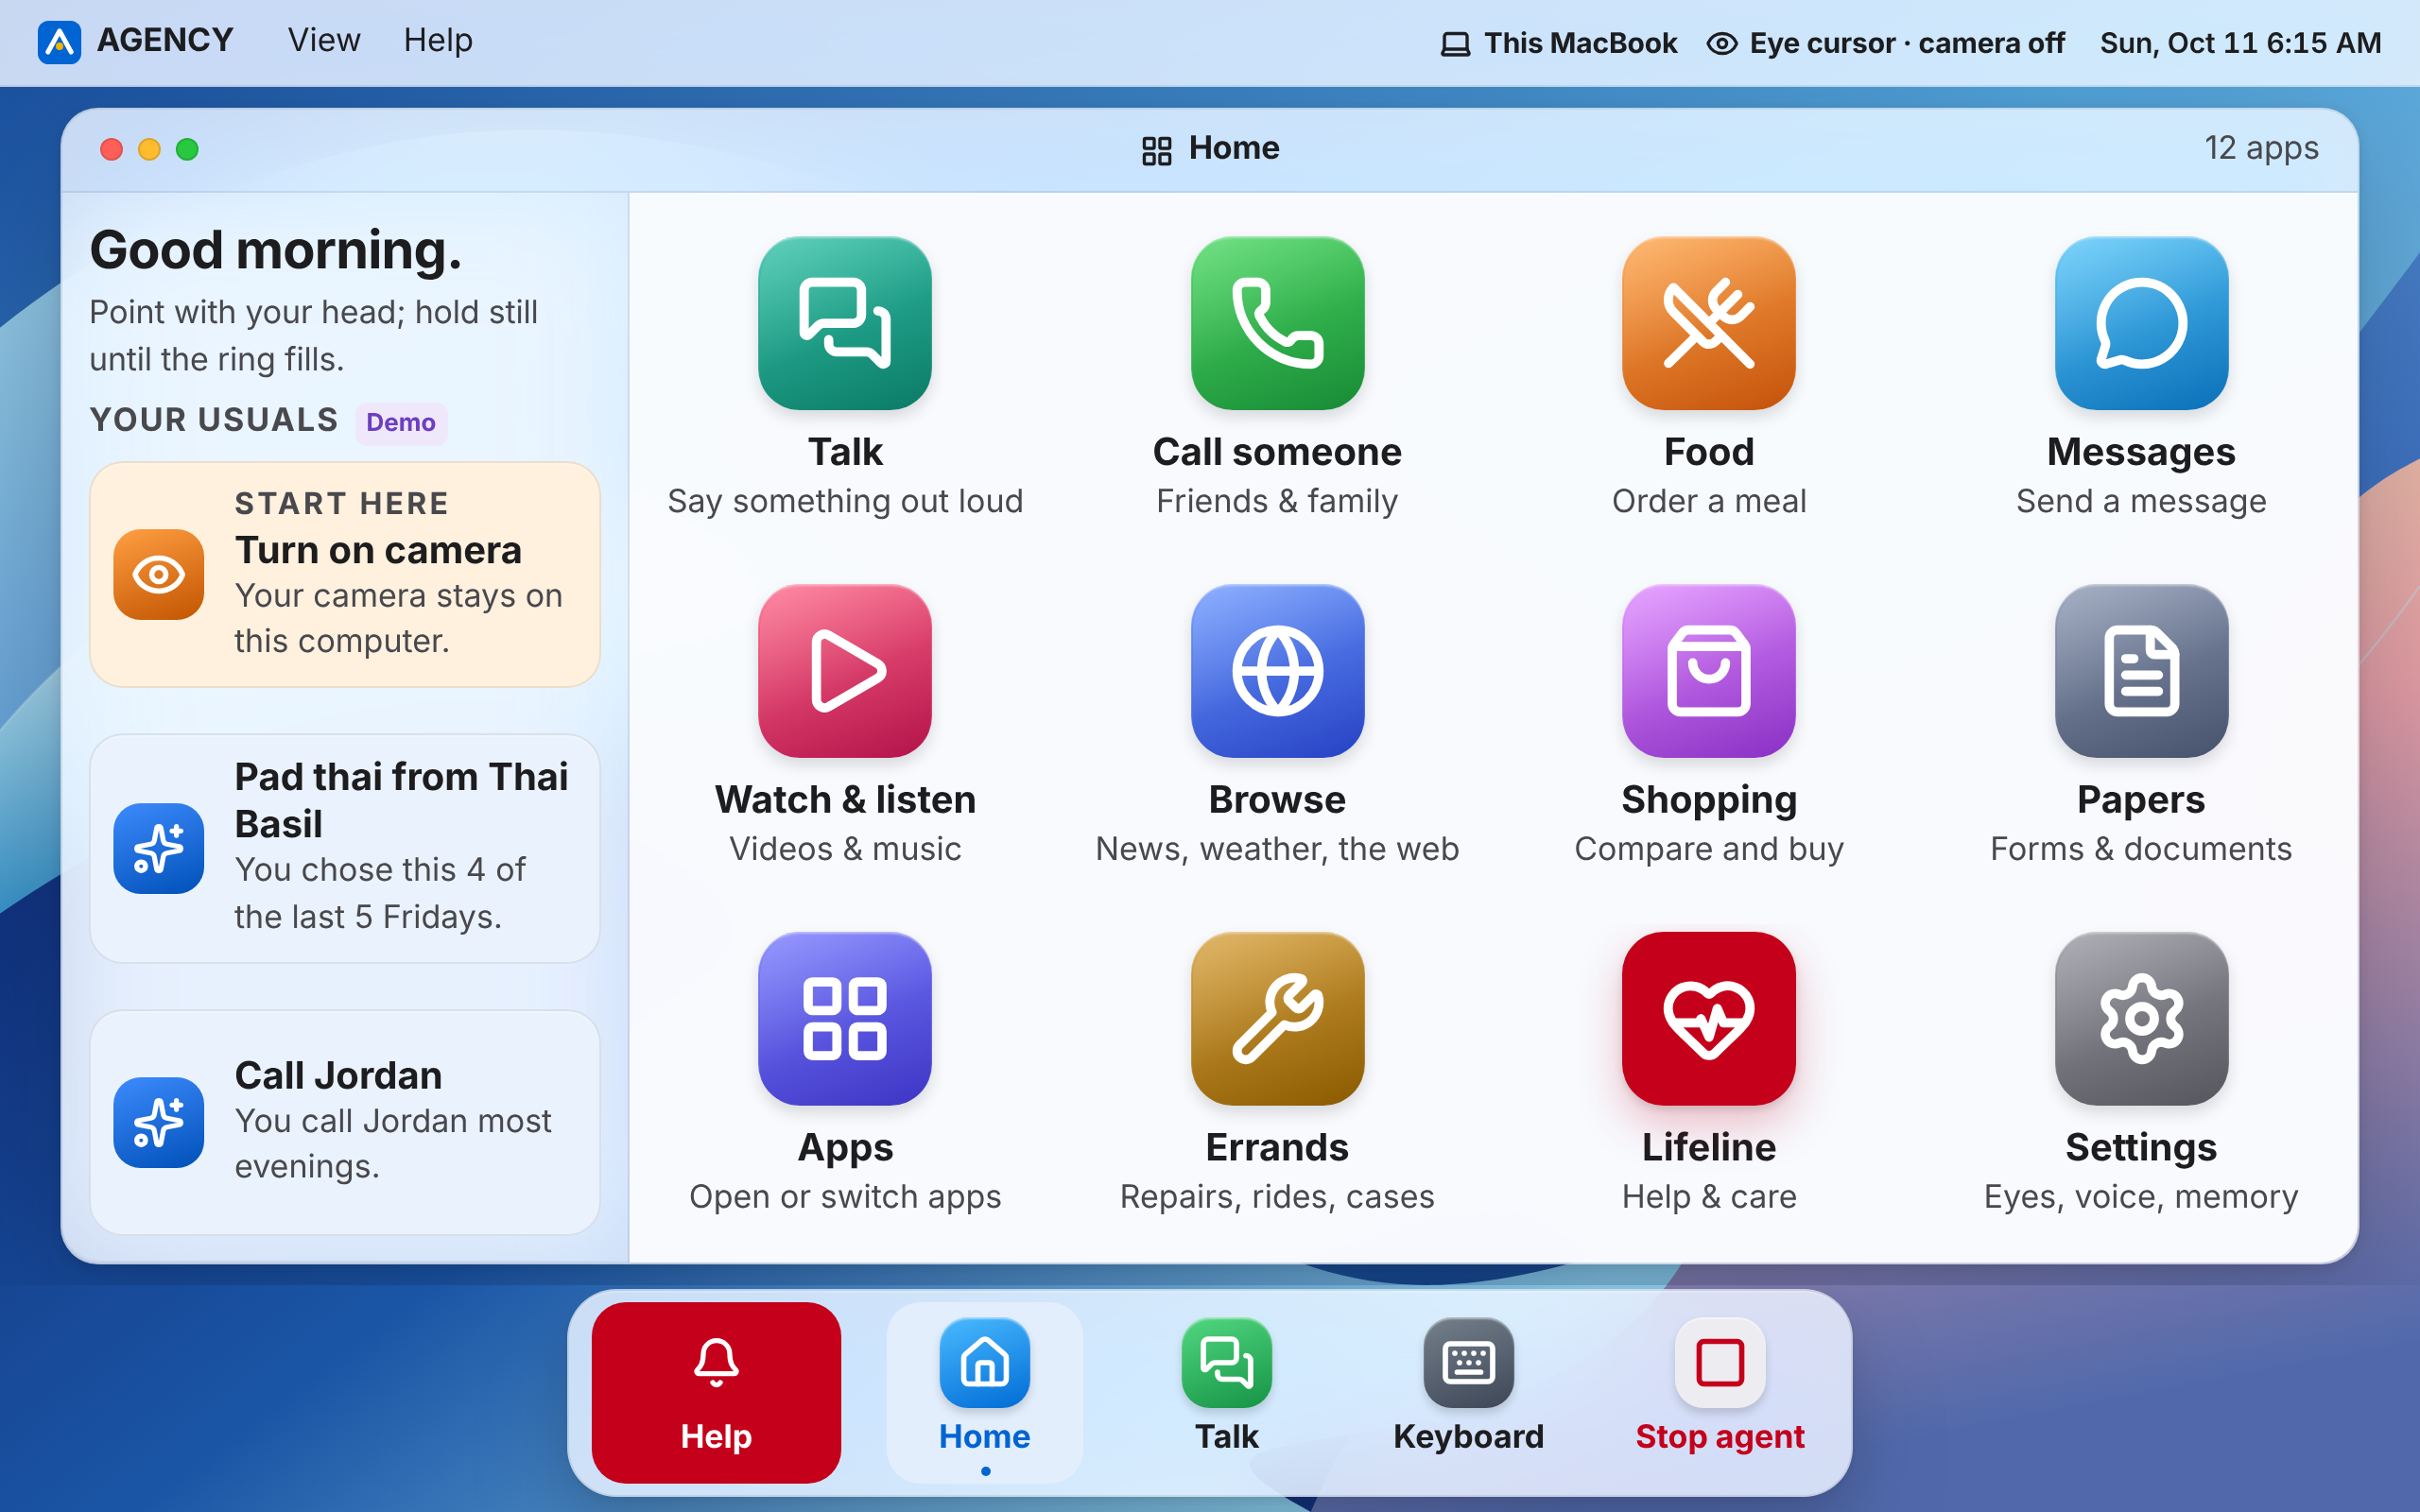
Task: Click the Demo badge next to Your Usuals
Action: pos(400,422)
